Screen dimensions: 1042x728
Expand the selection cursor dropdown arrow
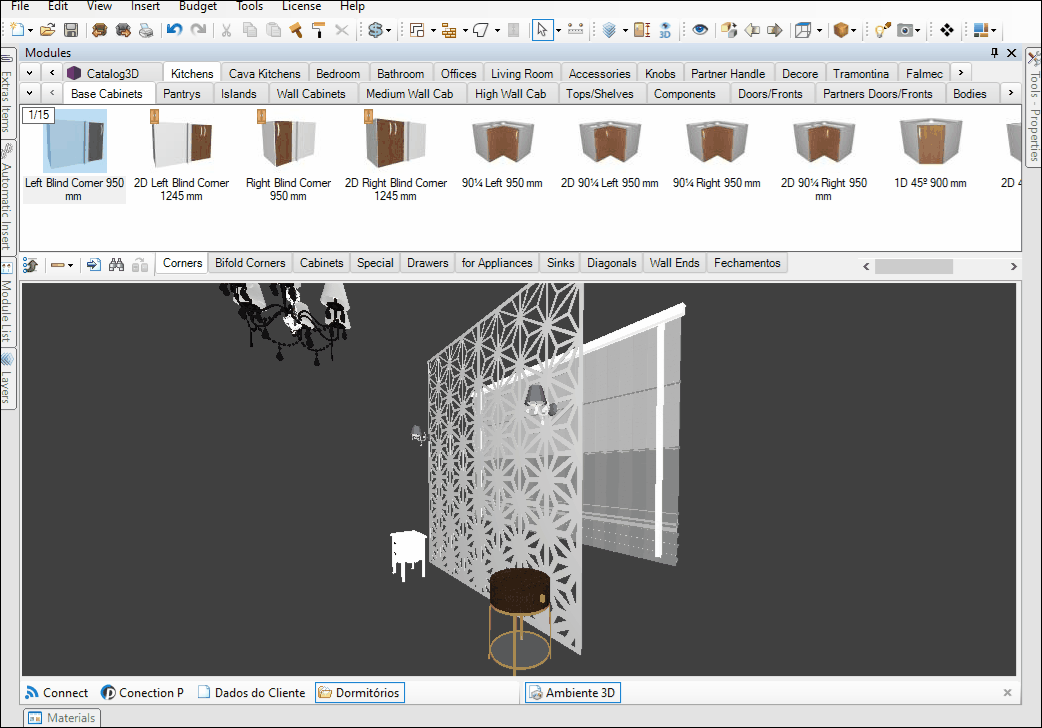pos(558,31)
